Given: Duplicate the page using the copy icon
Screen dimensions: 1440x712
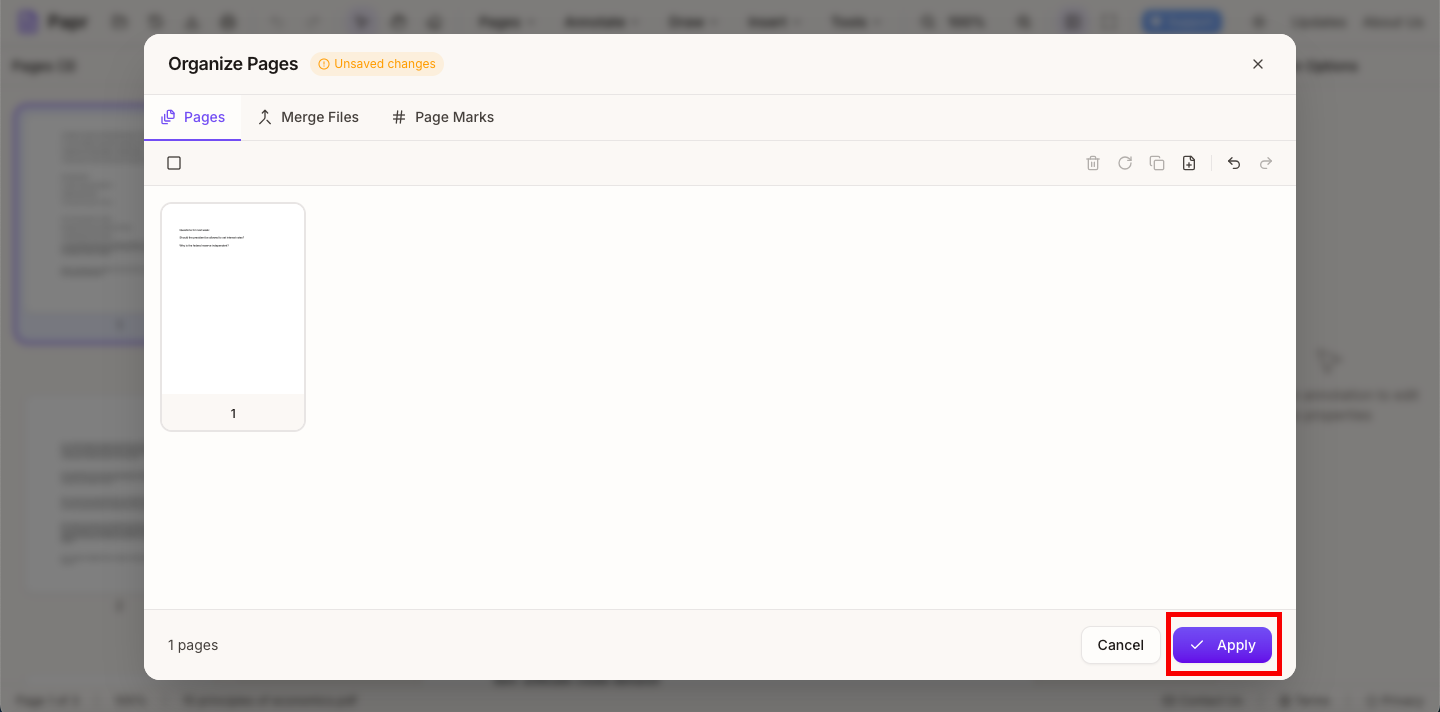Looking at the screenshot, I should pyautogui.click(x=1157, y=163).
